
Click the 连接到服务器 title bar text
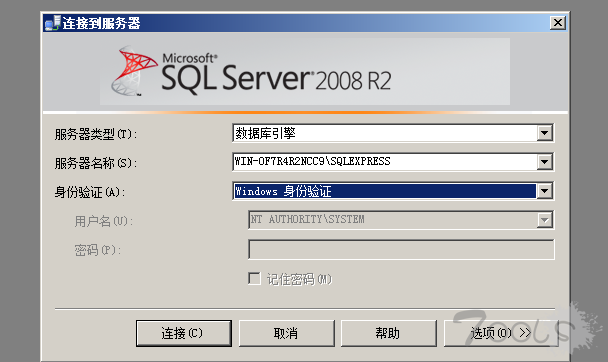(x=101, y=23)
